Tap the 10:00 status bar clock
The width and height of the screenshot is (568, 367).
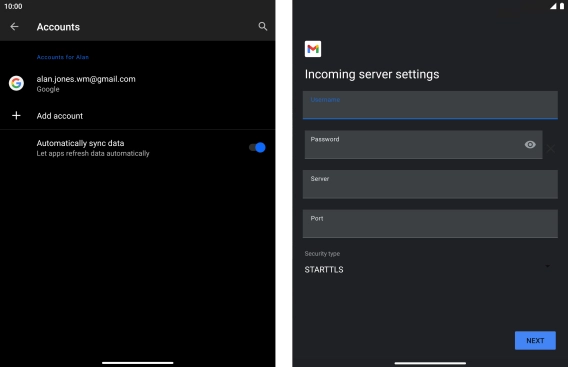[x=13, y=6]
